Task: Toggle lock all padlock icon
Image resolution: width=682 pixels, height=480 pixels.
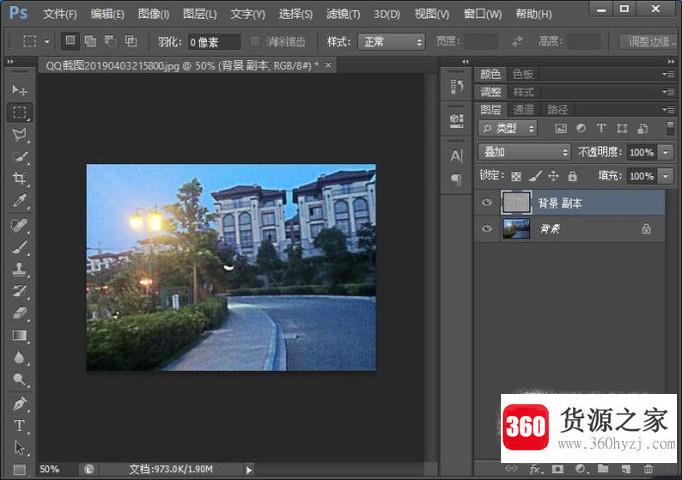Action: point(572,176)
